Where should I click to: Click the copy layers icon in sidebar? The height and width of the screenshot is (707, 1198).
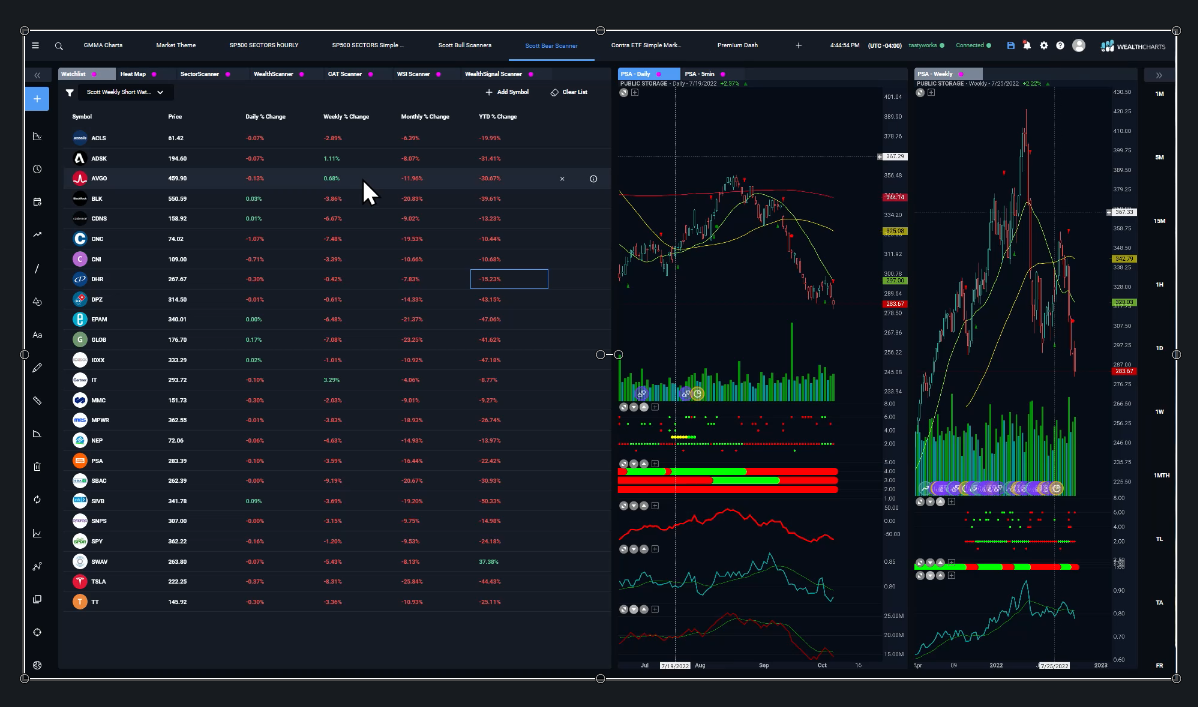pos(37,599)
